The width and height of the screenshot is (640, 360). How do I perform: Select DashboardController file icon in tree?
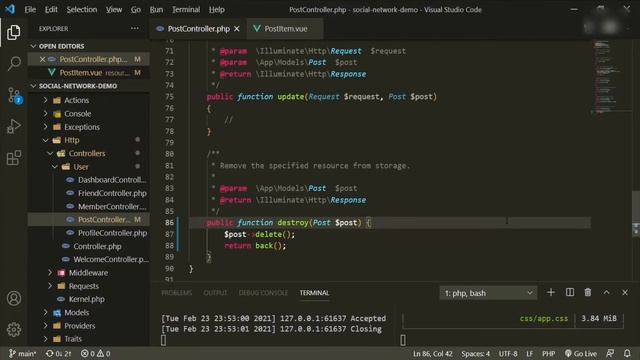pos(70,180)
